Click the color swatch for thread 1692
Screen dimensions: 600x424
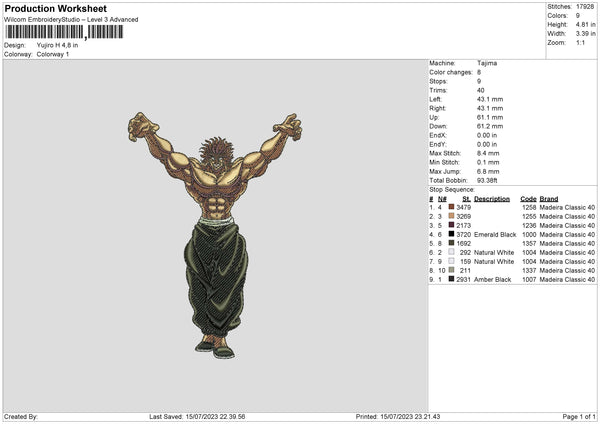click(x=452, y=243)
